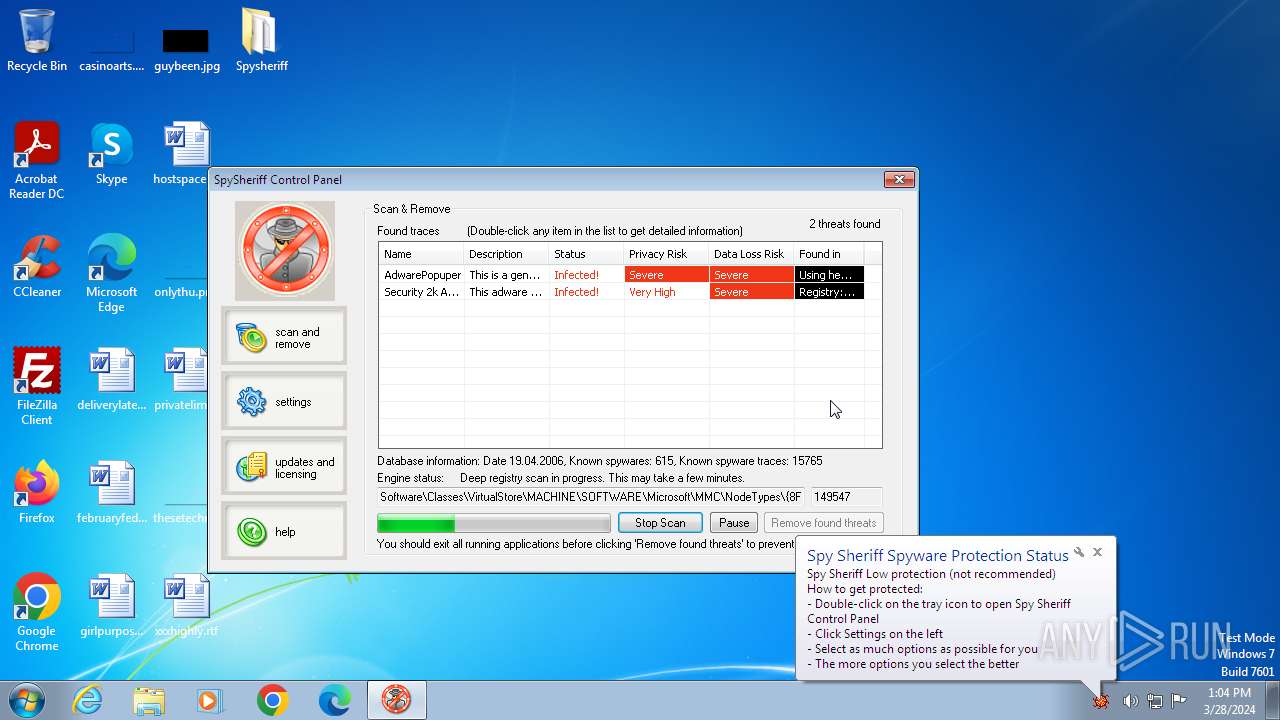Click the SpySheriff logo image

tap(285, 251)
